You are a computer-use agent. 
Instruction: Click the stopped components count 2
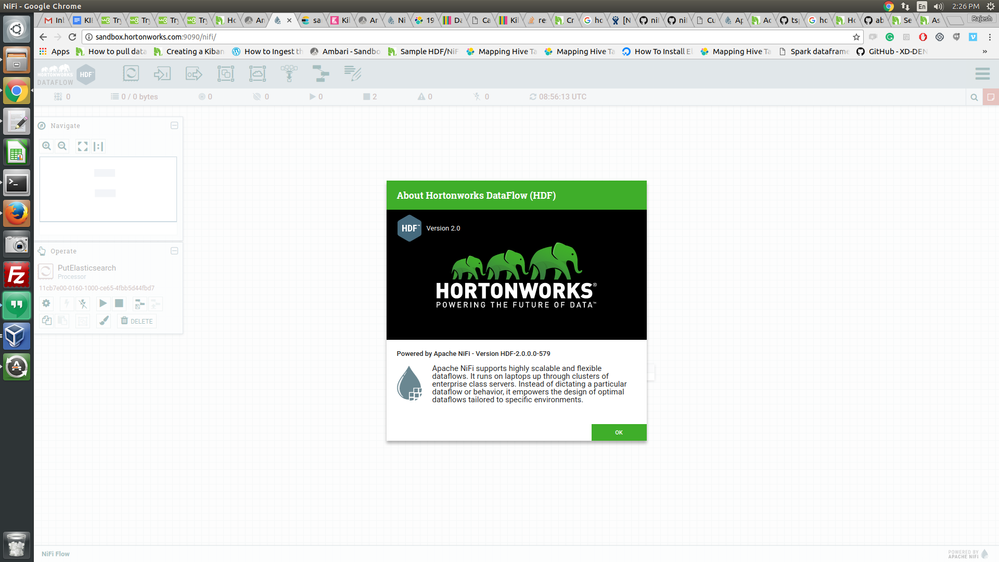370,97
